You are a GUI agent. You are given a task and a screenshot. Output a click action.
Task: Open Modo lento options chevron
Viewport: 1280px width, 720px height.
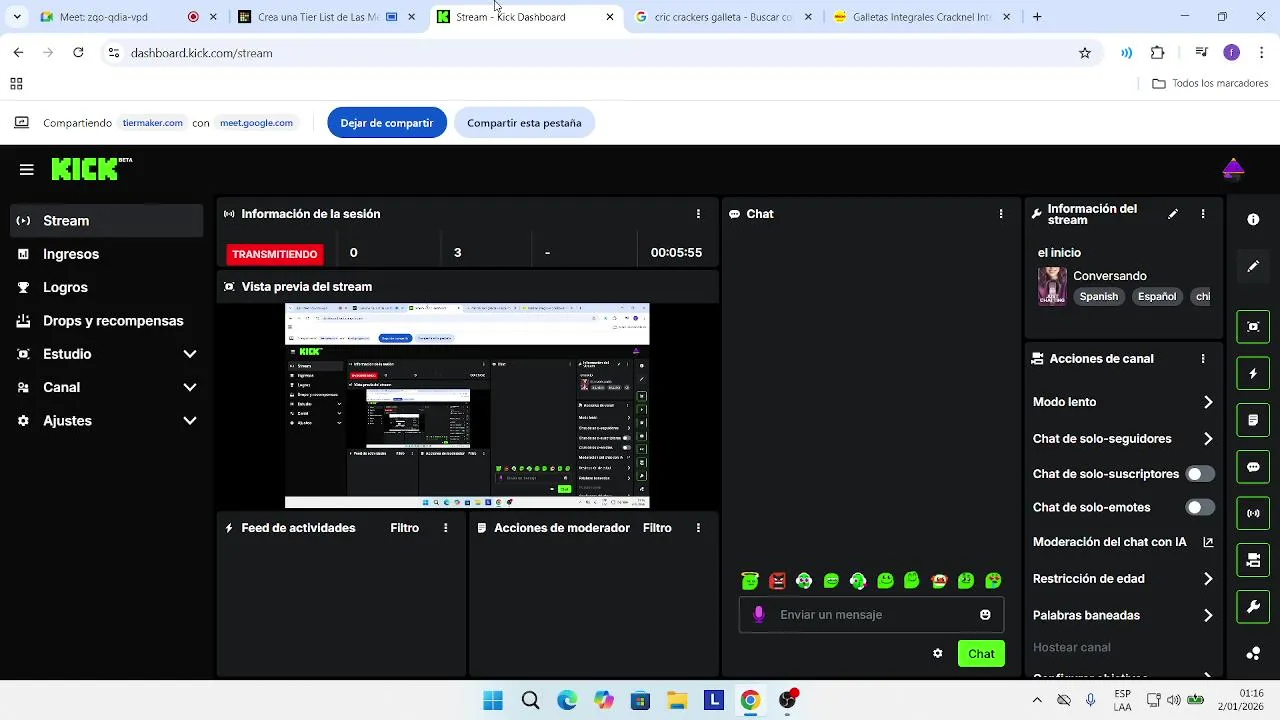click(1208, 402)
